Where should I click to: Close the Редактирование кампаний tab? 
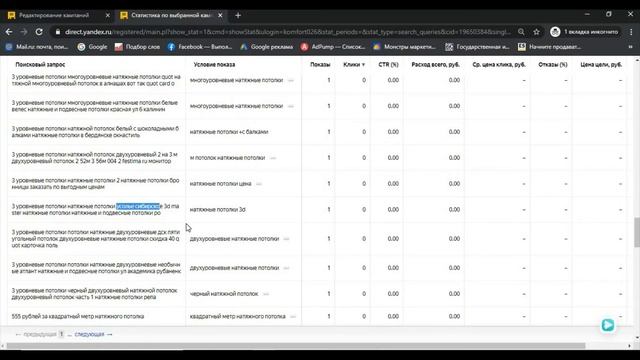click(107, 16)
